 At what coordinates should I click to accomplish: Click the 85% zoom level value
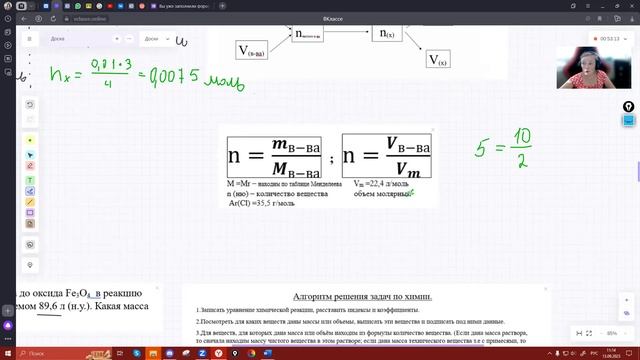(612, 333)
